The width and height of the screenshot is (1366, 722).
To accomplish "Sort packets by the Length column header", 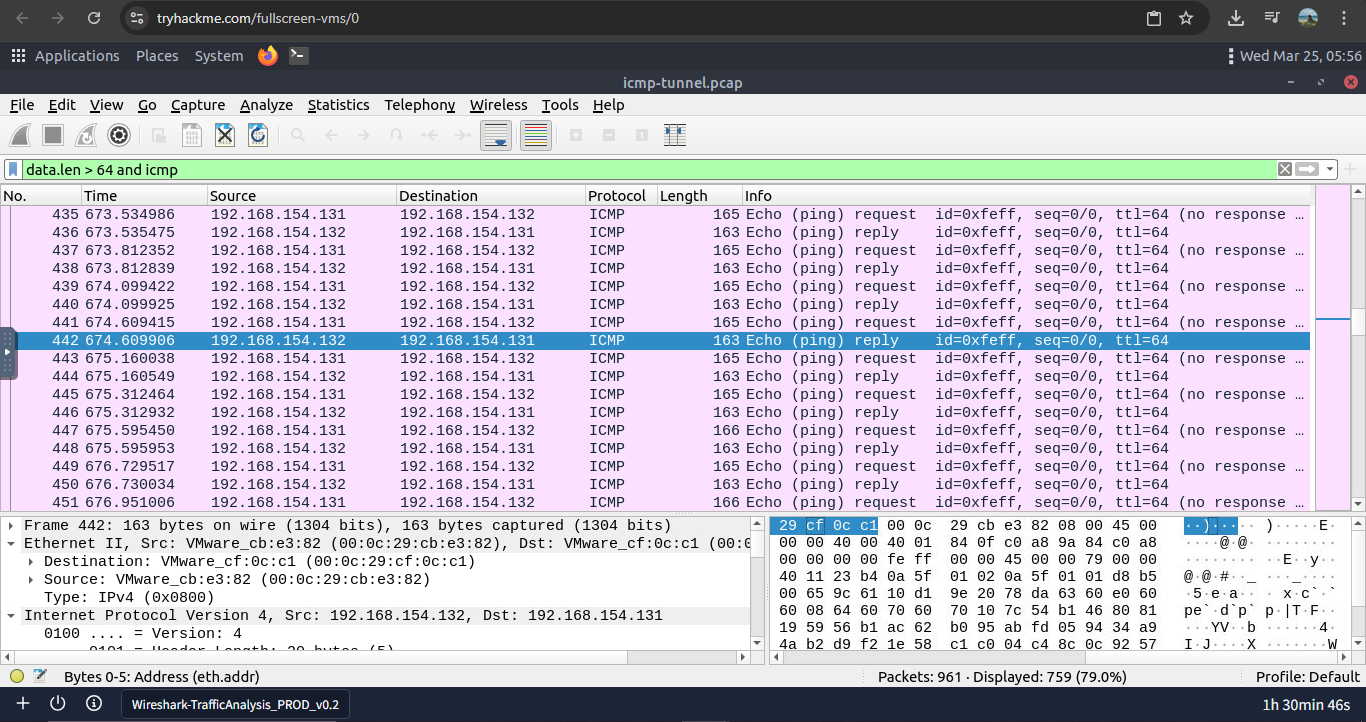I will (699, 196).
